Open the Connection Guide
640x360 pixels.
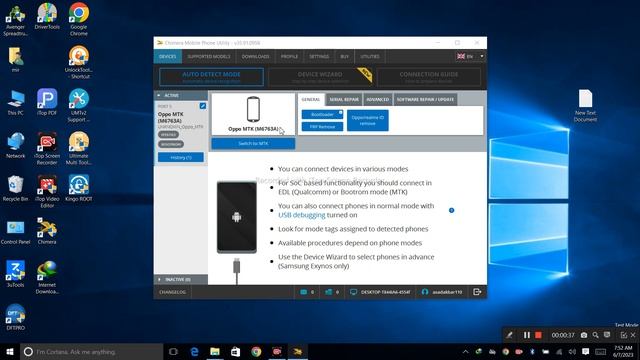pos(429,77)
